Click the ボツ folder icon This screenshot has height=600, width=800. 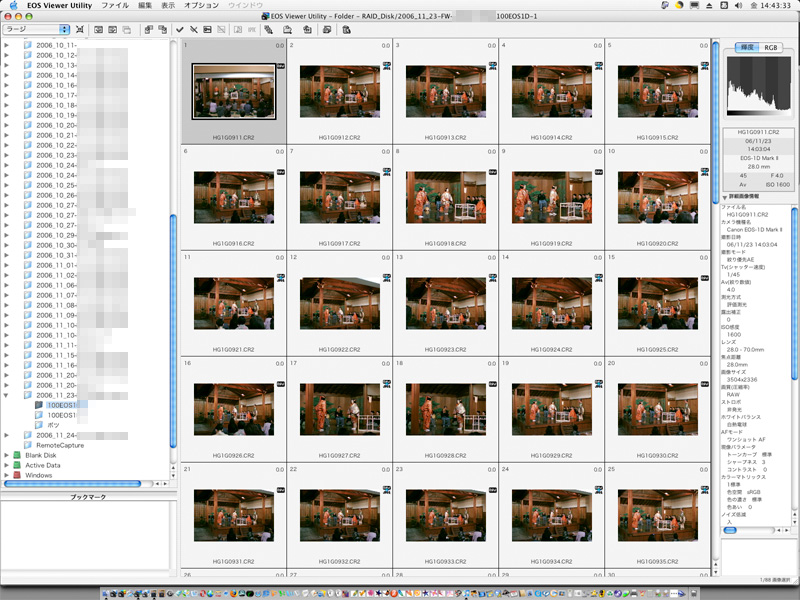[39, 425]
